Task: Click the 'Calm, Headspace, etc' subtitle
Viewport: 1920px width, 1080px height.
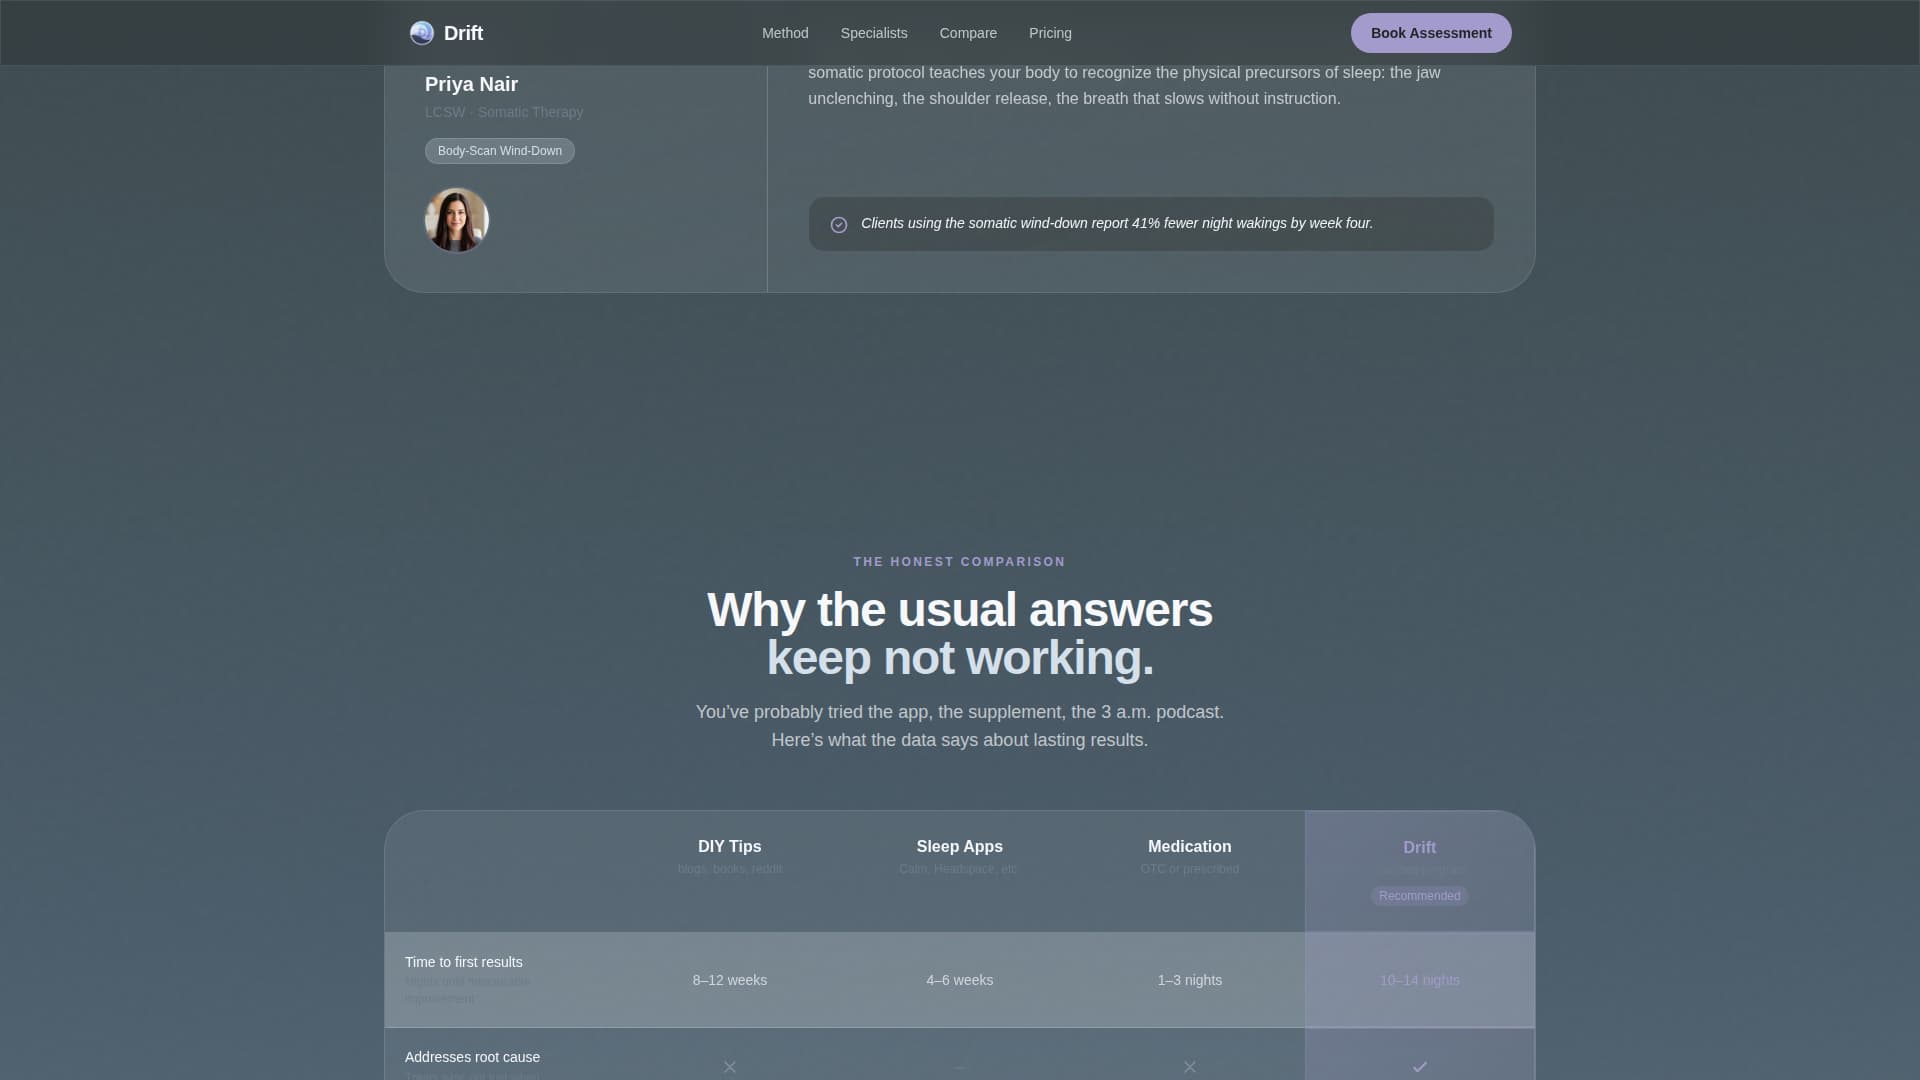Action: click(x=959, y=869)
